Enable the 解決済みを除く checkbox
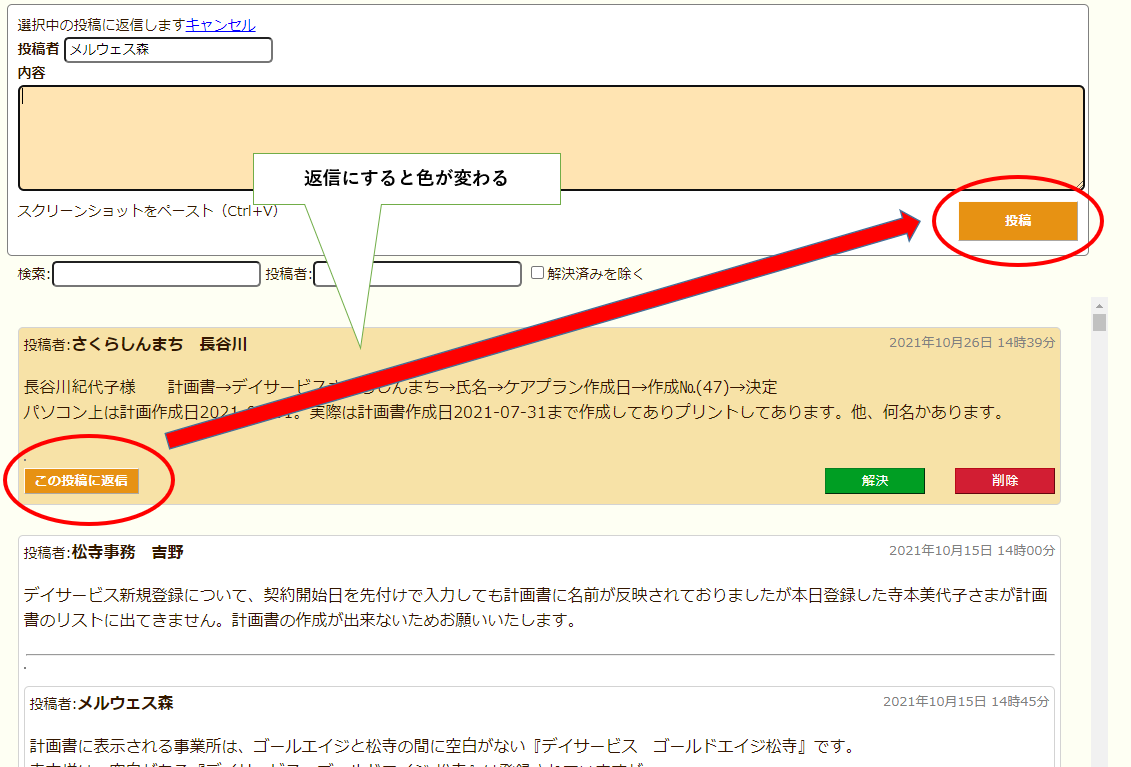The width and height of the screenshot is (1131, 767). (537, 273)
